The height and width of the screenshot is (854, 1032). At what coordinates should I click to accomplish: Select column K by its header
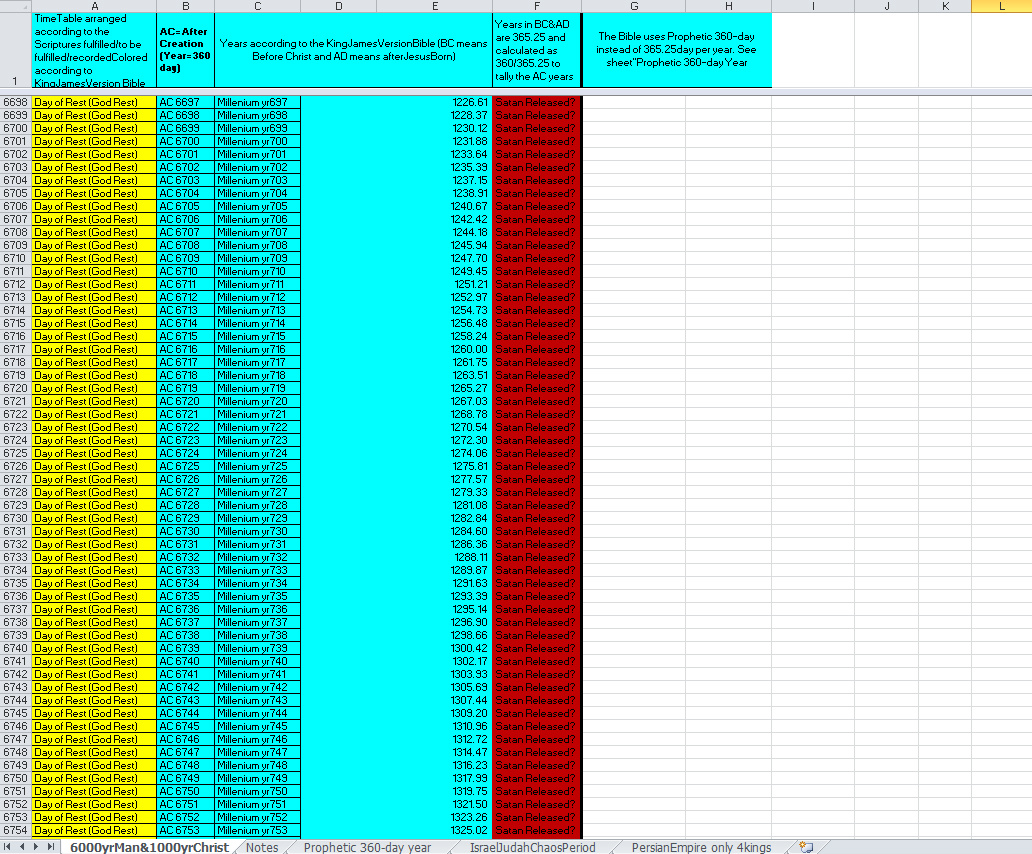point(944,6)
